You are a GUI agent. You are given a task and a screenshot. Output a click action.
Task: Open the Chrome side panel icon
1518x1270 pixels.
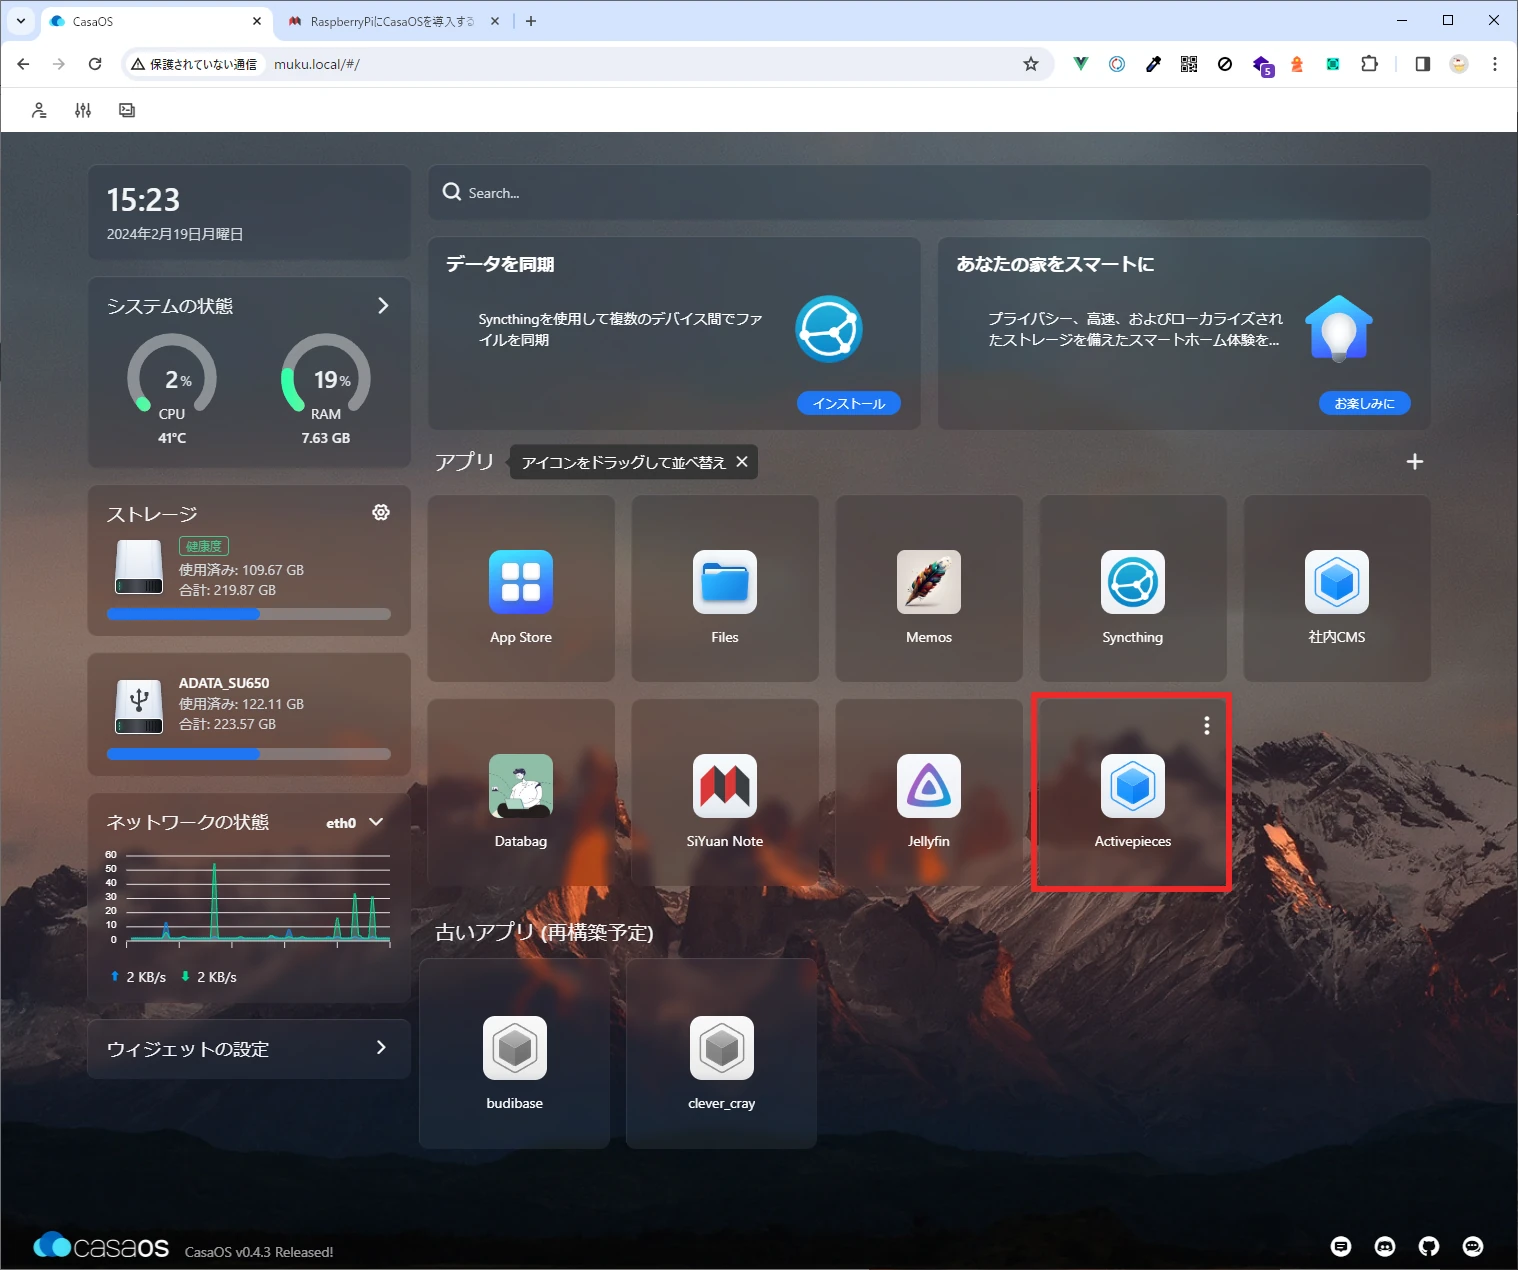click(1423, 64)
